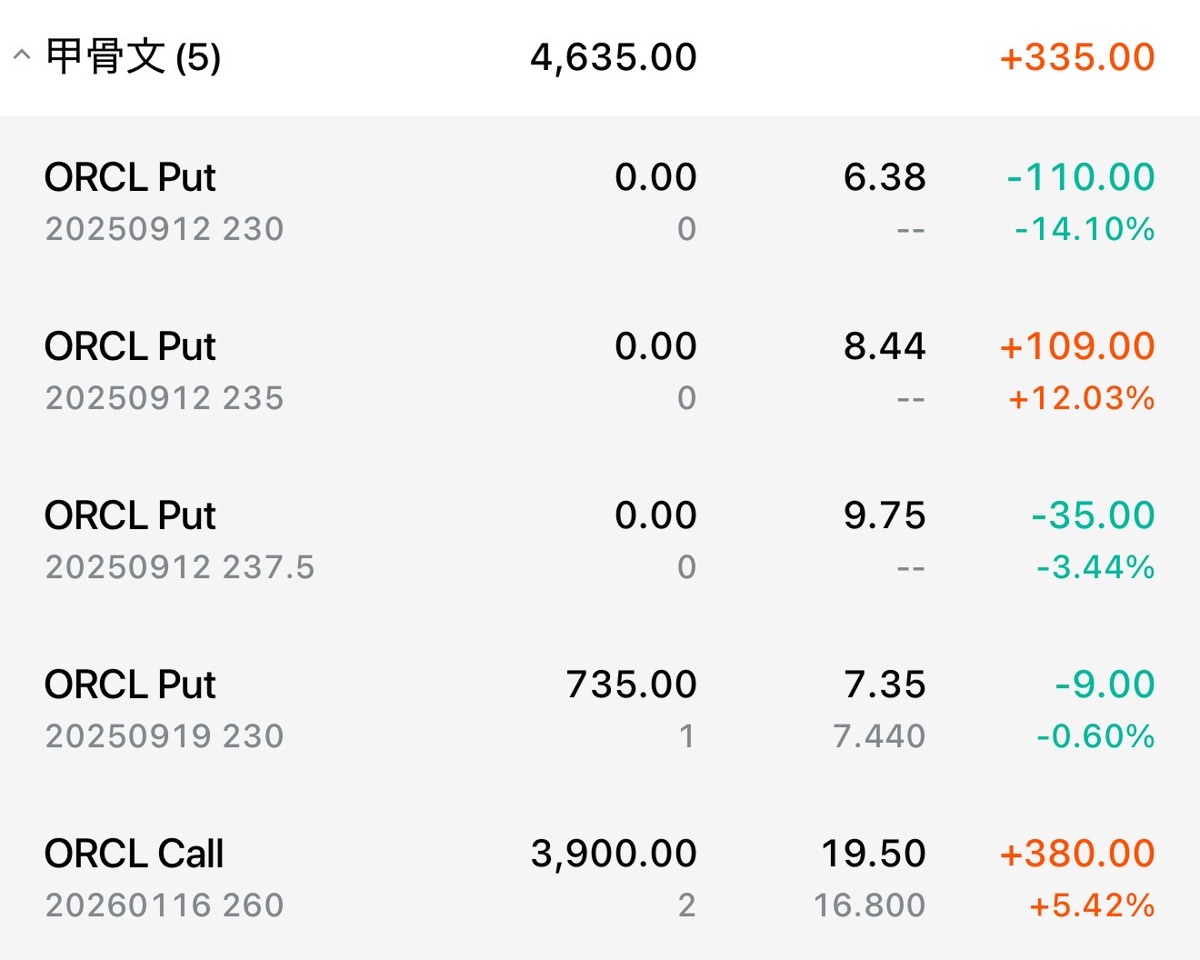
Task: Tap the +380.00 profit value
Action: point(1077,854)
